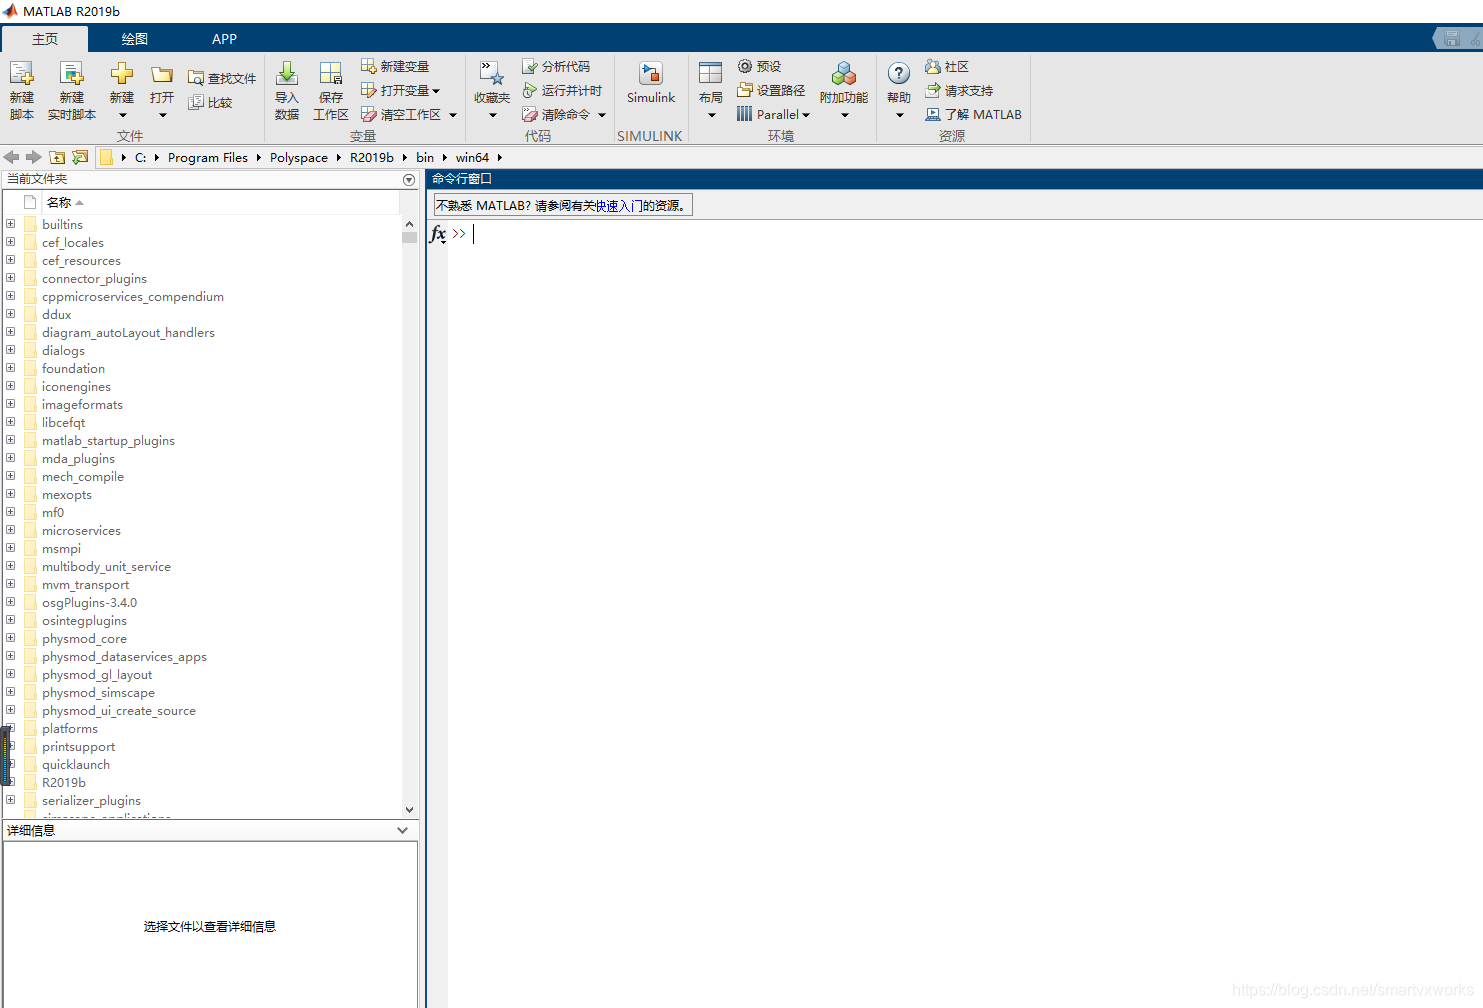Click the 导入数据 (Import Data) icon

pos(287,74)
